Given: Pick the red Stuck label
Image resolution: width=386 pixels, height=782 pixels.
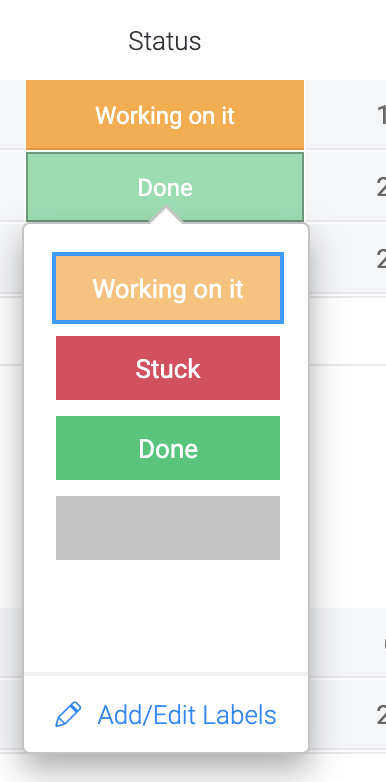Looking at the screenshot, I should click(x=168, y=368).
